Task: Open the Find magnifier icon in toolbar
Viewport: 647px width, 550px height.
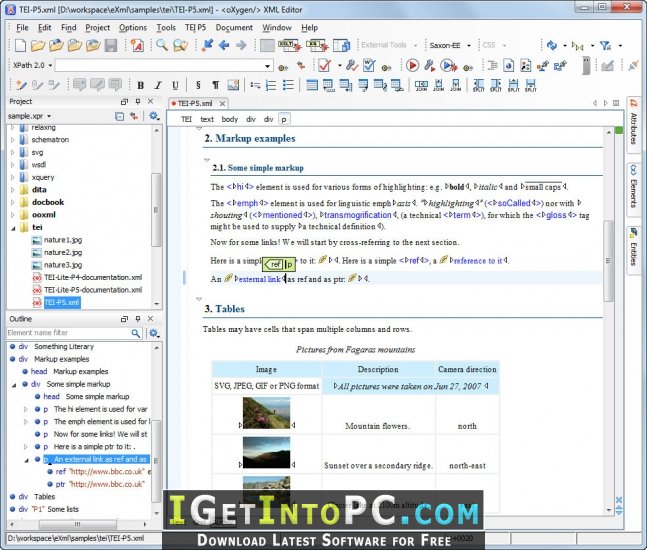Action: [x=162, y=45]
